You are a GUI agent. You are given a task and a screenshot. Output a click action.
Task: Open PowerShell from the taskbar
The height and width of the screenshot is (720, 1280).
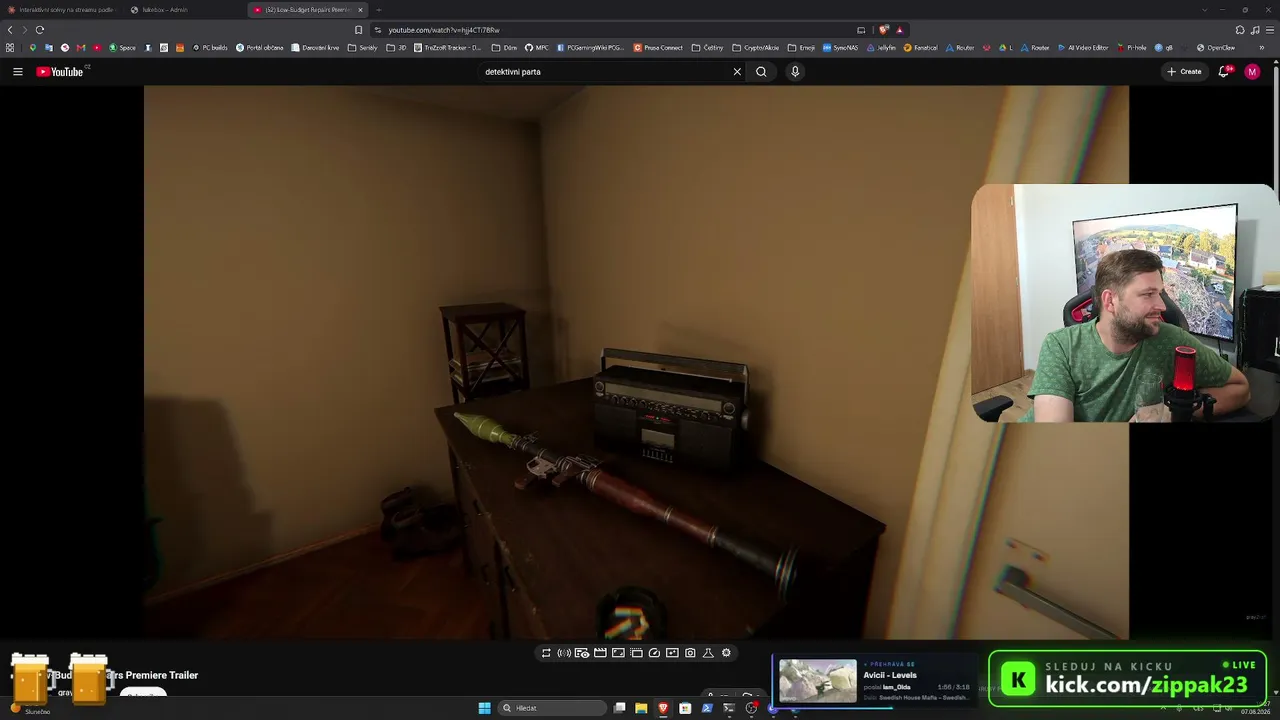pos(707,708)
